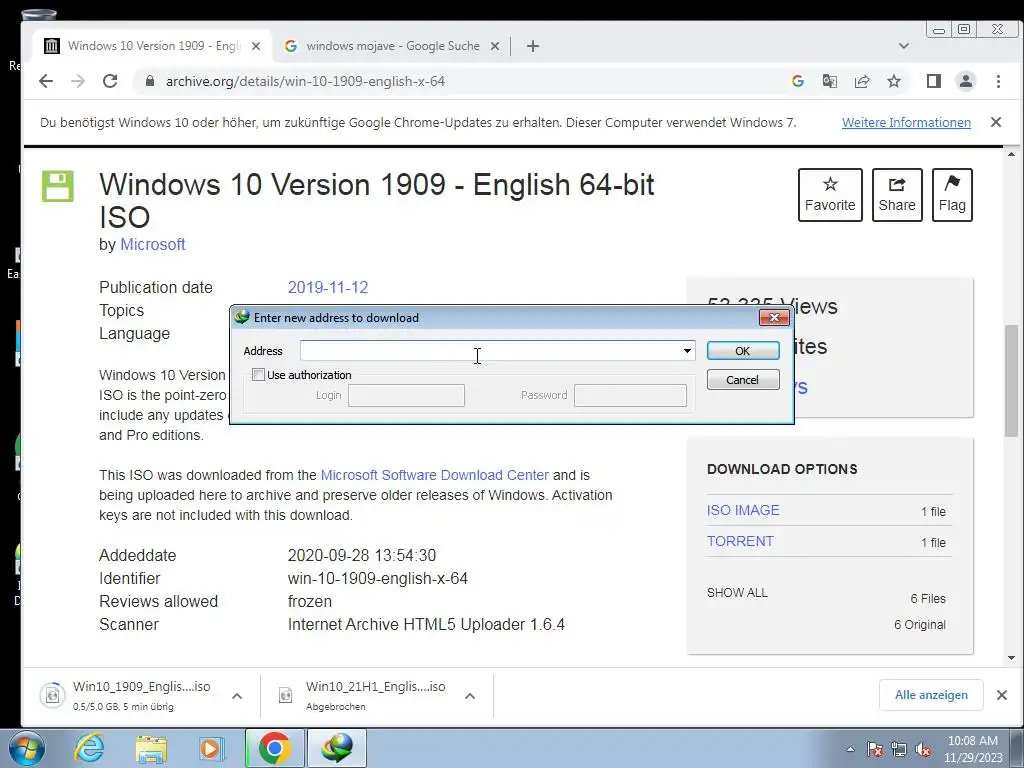Click OK in download dialog

point(743,351)
